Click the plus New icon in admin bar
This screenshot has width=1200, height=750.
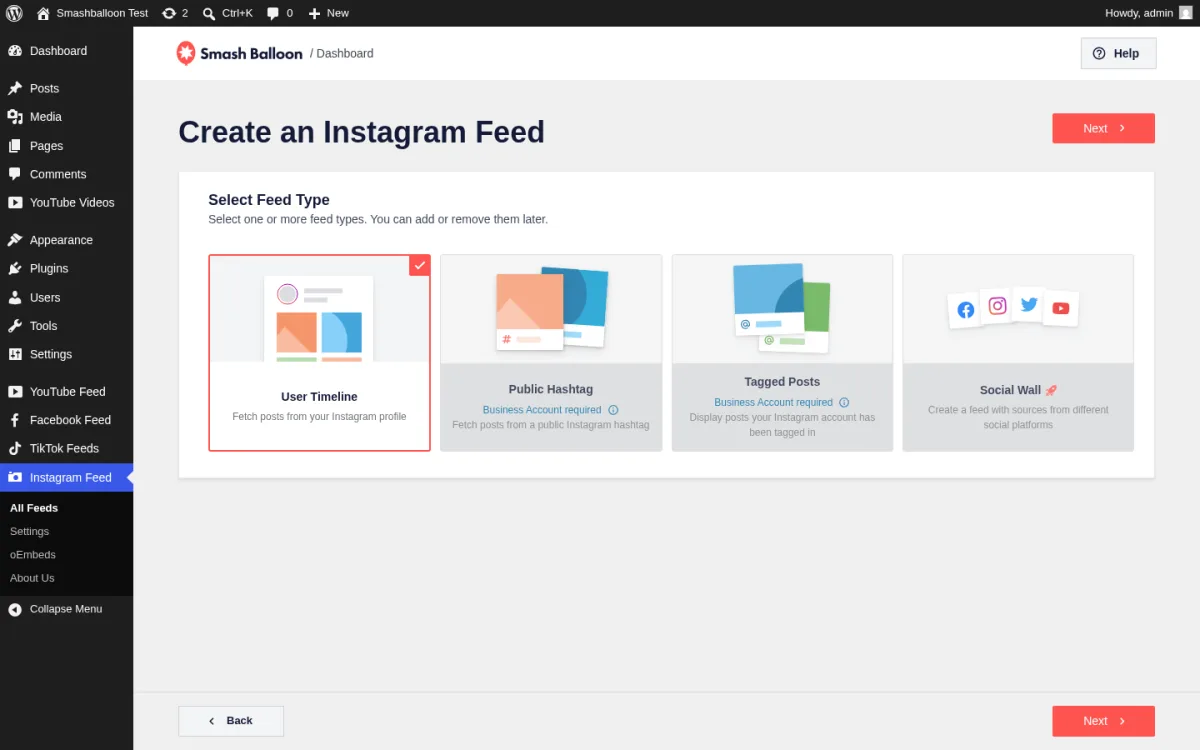[x=314, y=13]
